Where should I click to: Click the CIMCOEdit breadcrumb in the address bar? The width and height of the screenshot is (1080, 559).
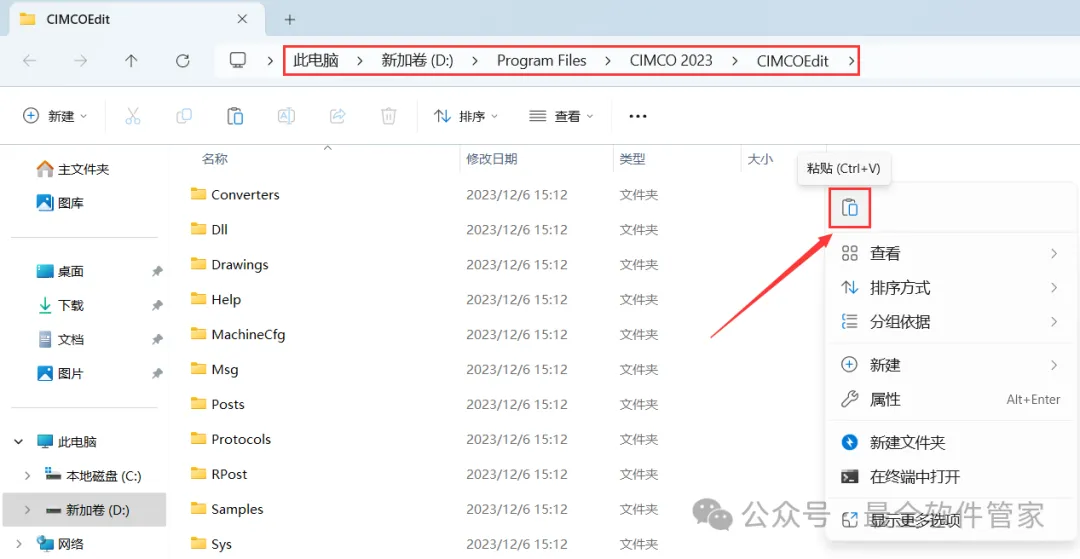(x=793, y=61)
